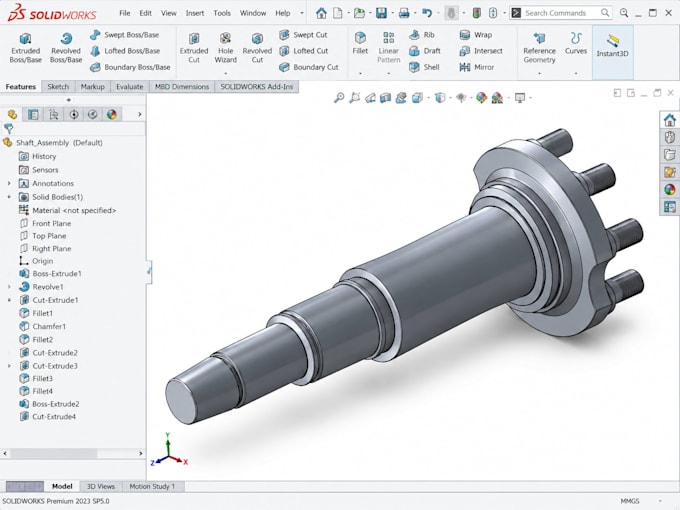Select the Origin item

coord(36,261)
